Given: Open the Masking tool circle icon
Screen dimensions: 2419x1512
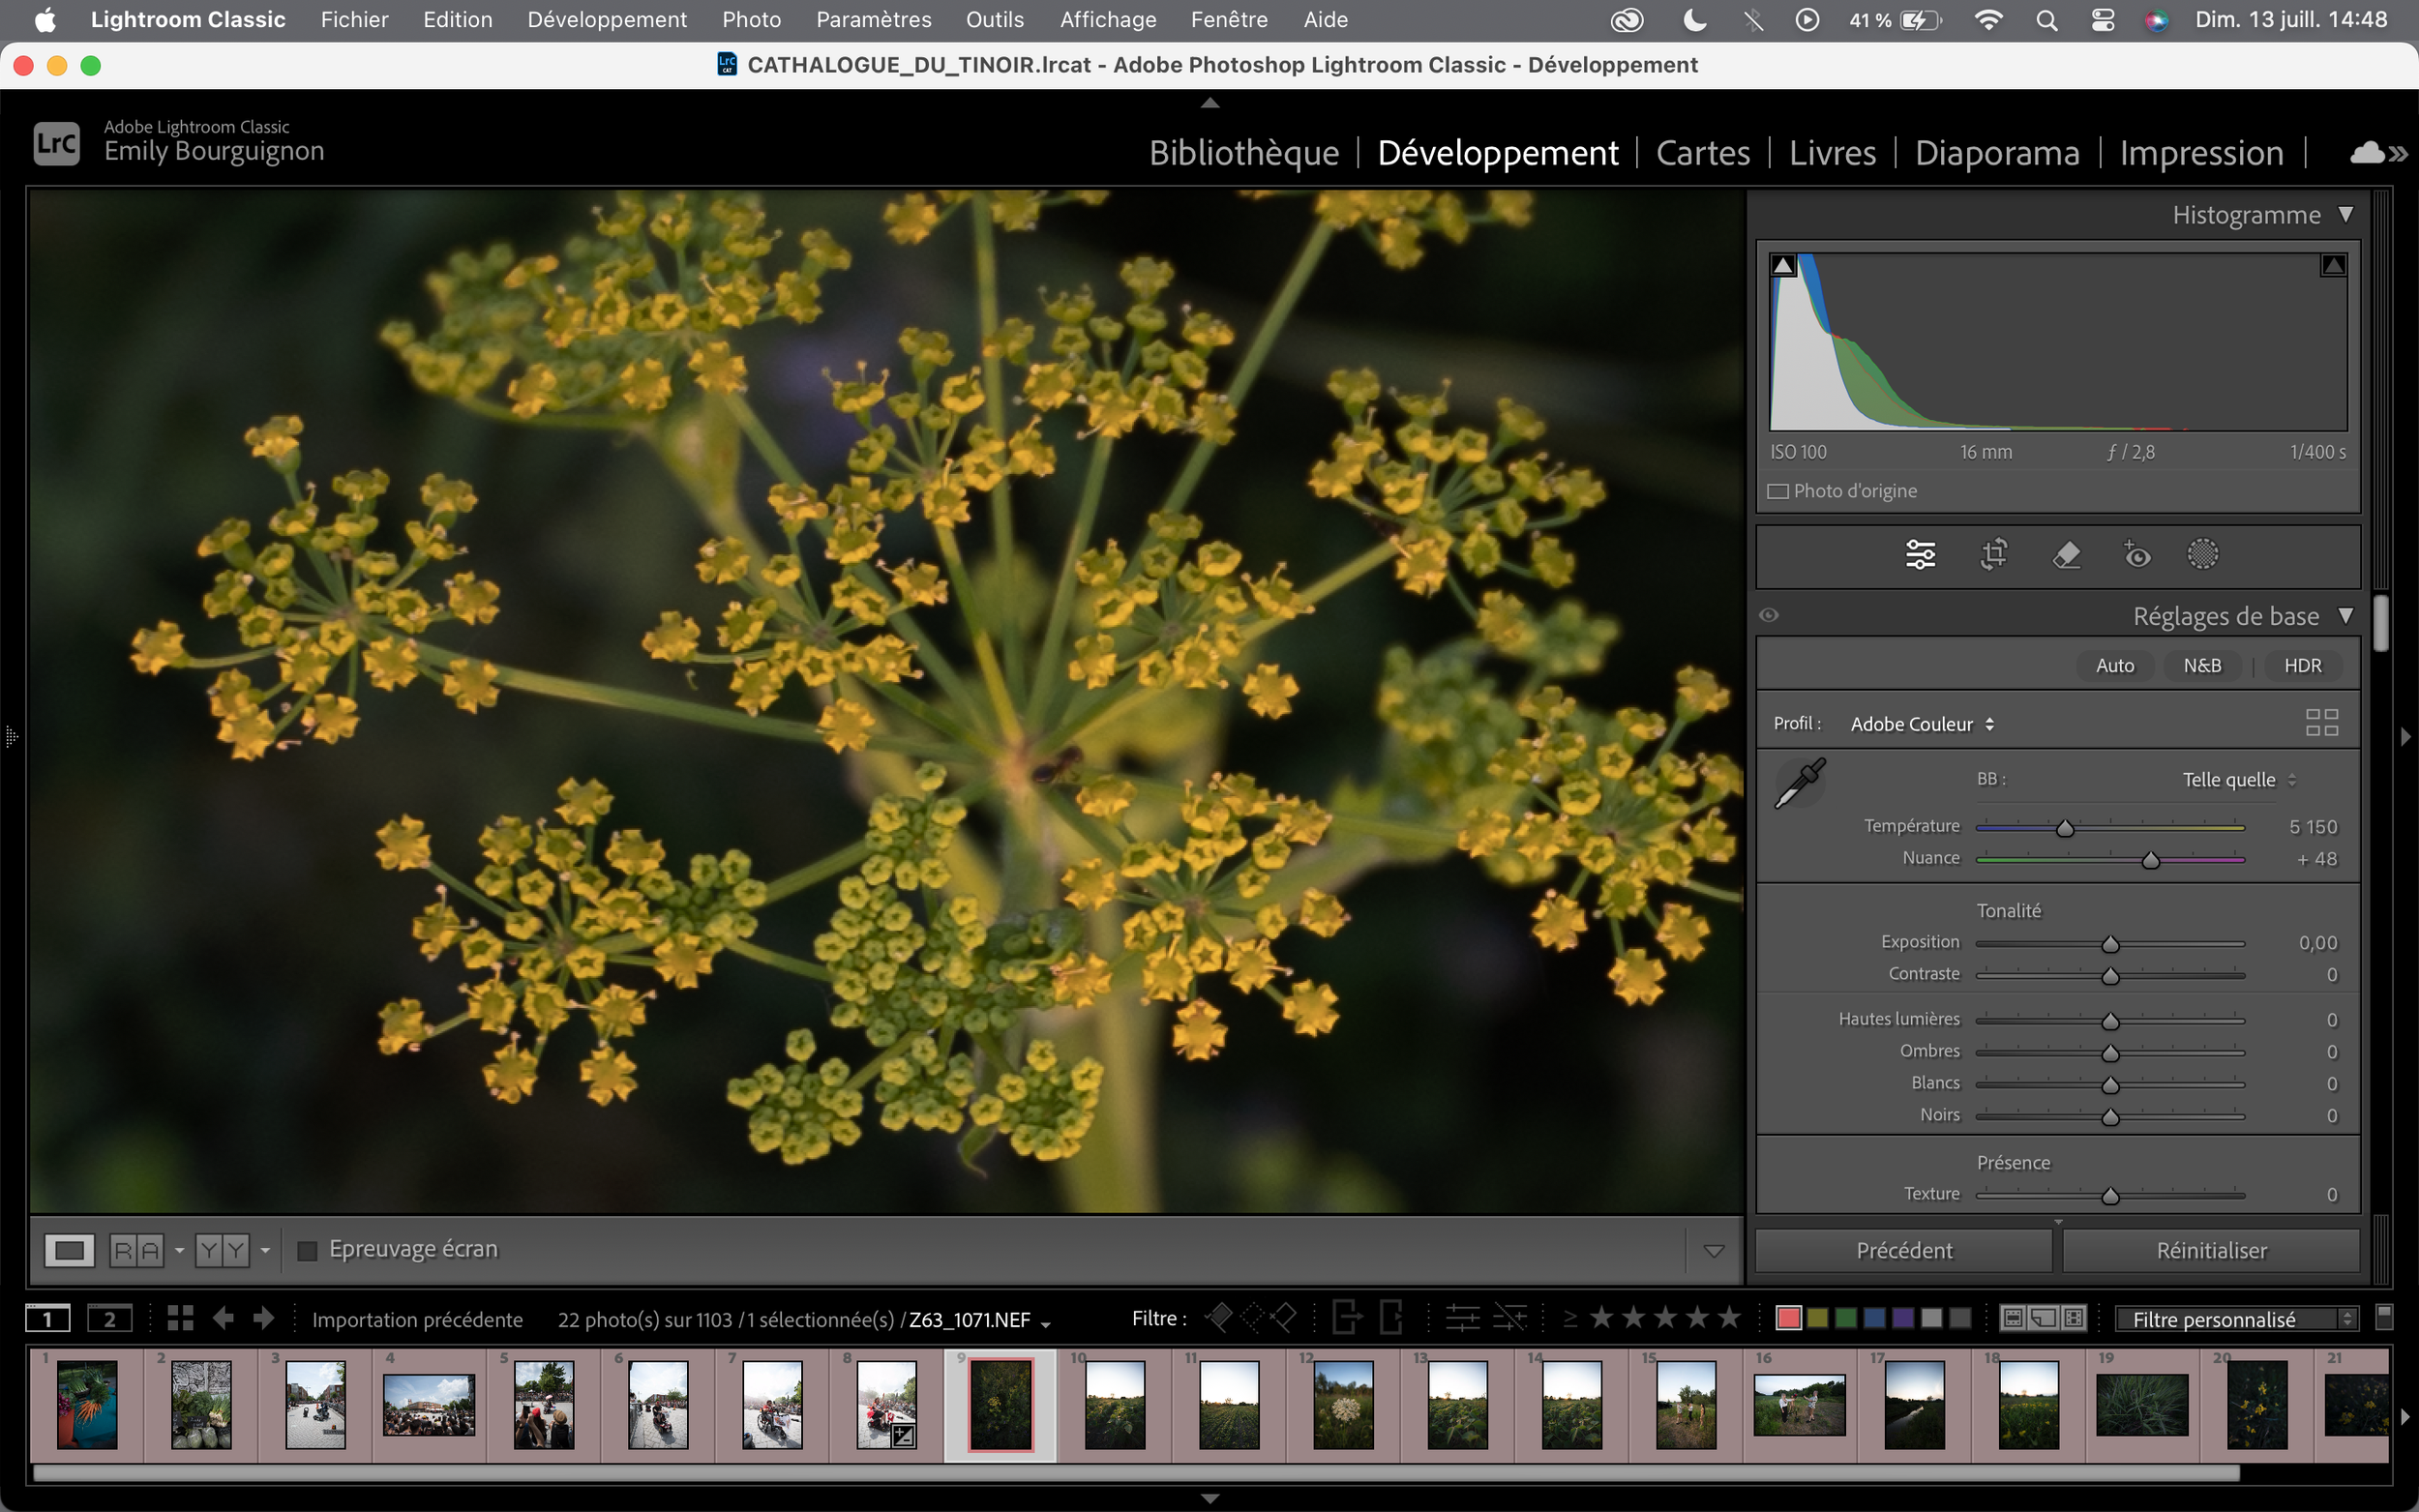Looking at the screenshot, I should (x=2202, y=554).
